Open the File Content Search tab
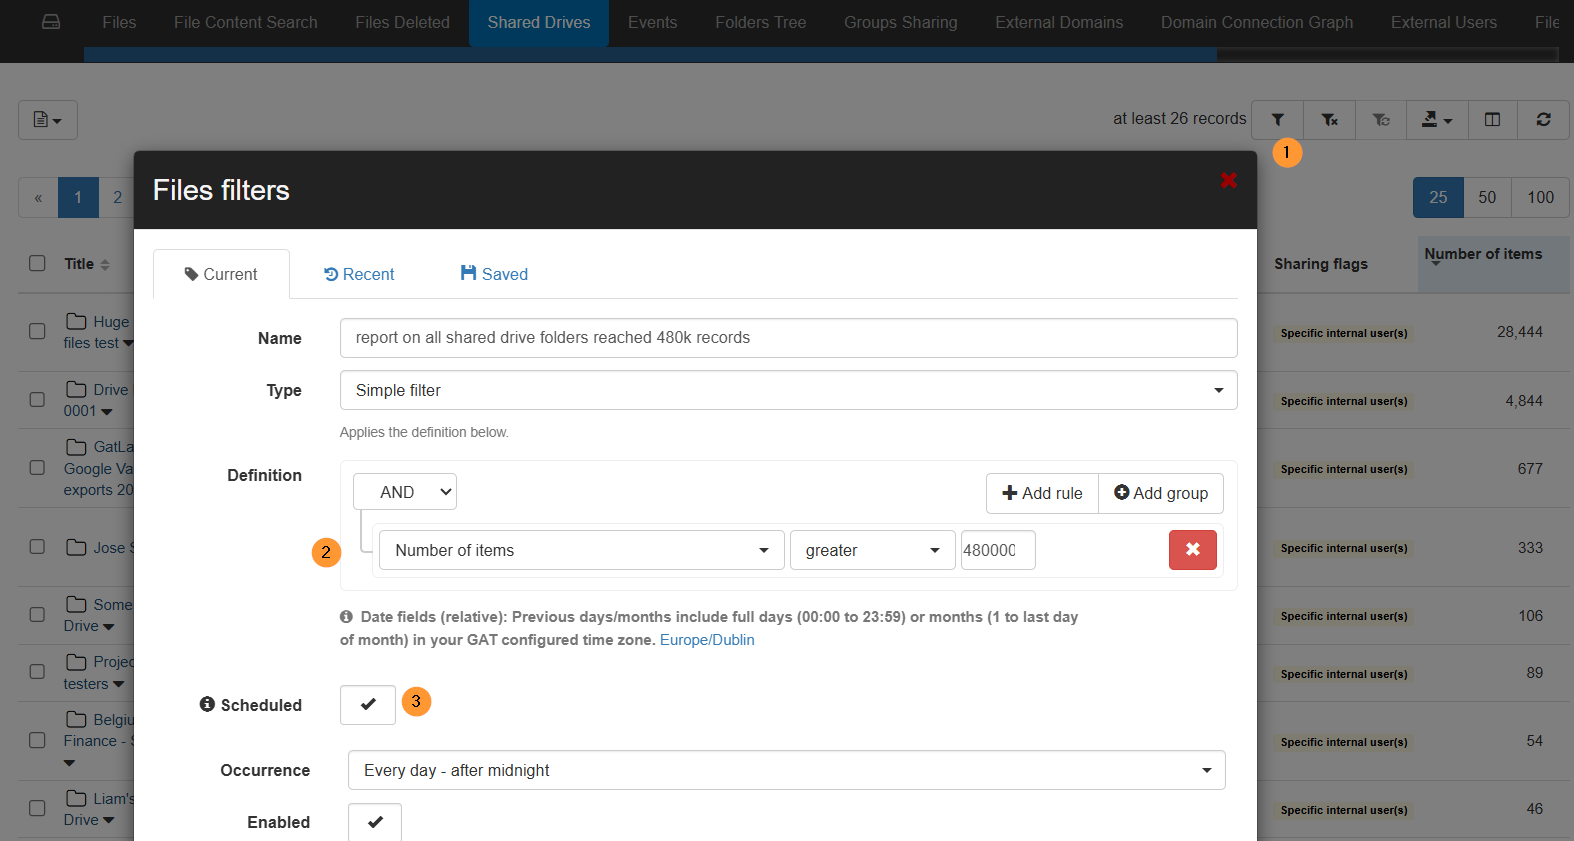Screen dimensions: 1574x841 point(246,22)
